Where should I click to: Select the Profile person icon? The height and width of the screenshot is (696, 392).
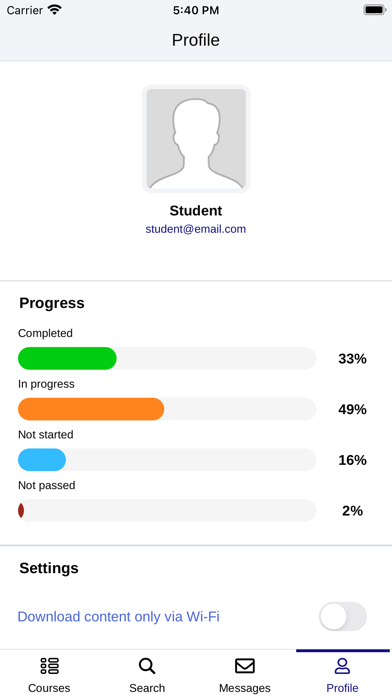coord(342,666)
